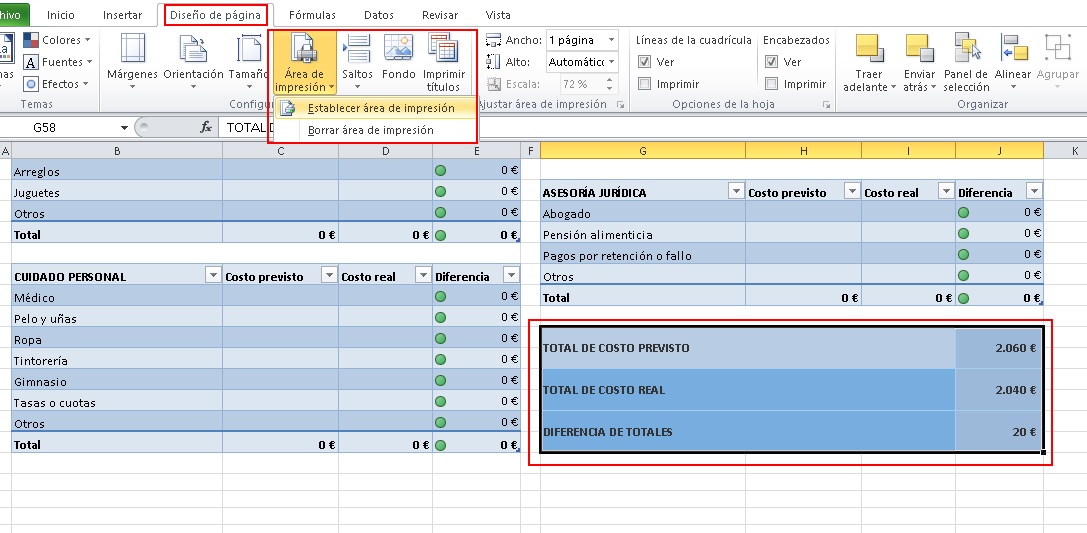Open the Saltos page breaks tool
Viewport: 1087px width, 533px height.
(x=357, y=52)
